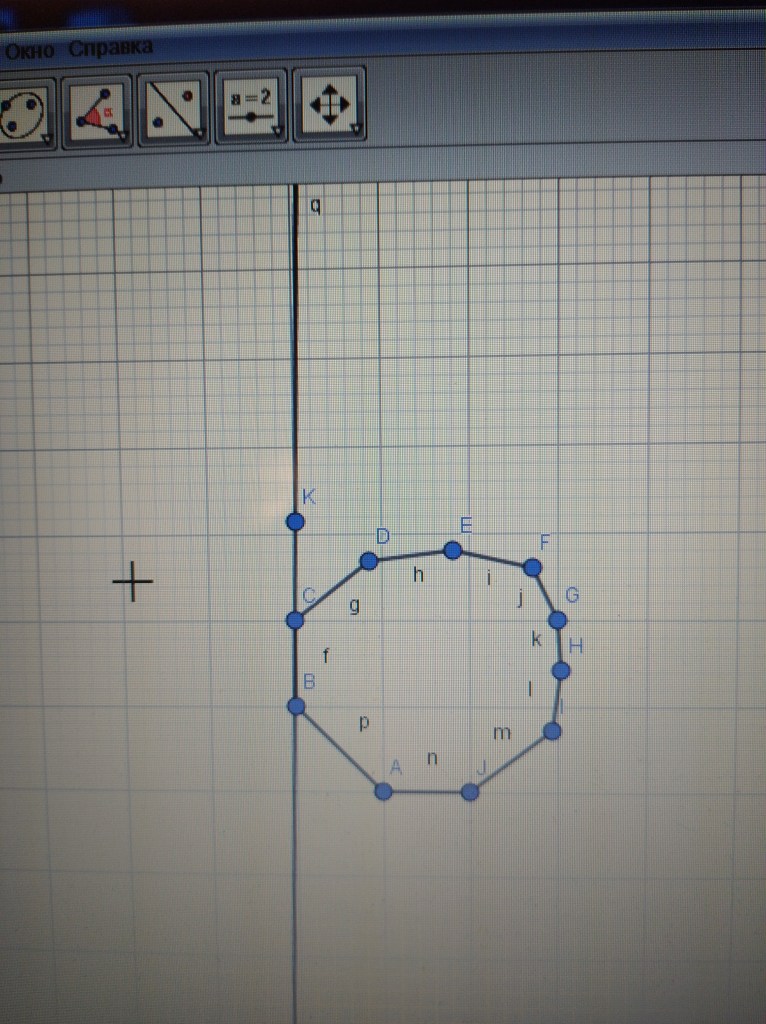This screenshot has height=1024, width=766.
Task: Click point K on the vertical line
Action: [295, 522]
